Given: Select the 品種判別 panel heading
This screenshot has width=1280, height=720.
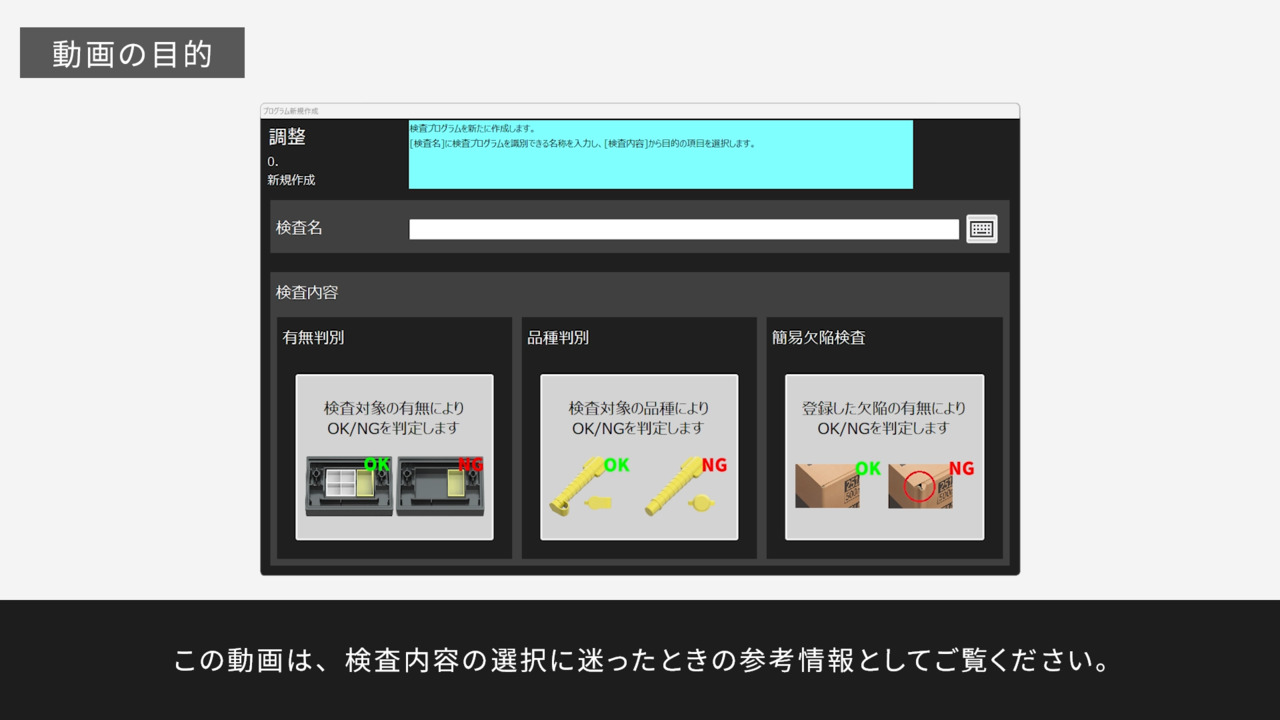Looking at the screenshot, I should [558, 338].
